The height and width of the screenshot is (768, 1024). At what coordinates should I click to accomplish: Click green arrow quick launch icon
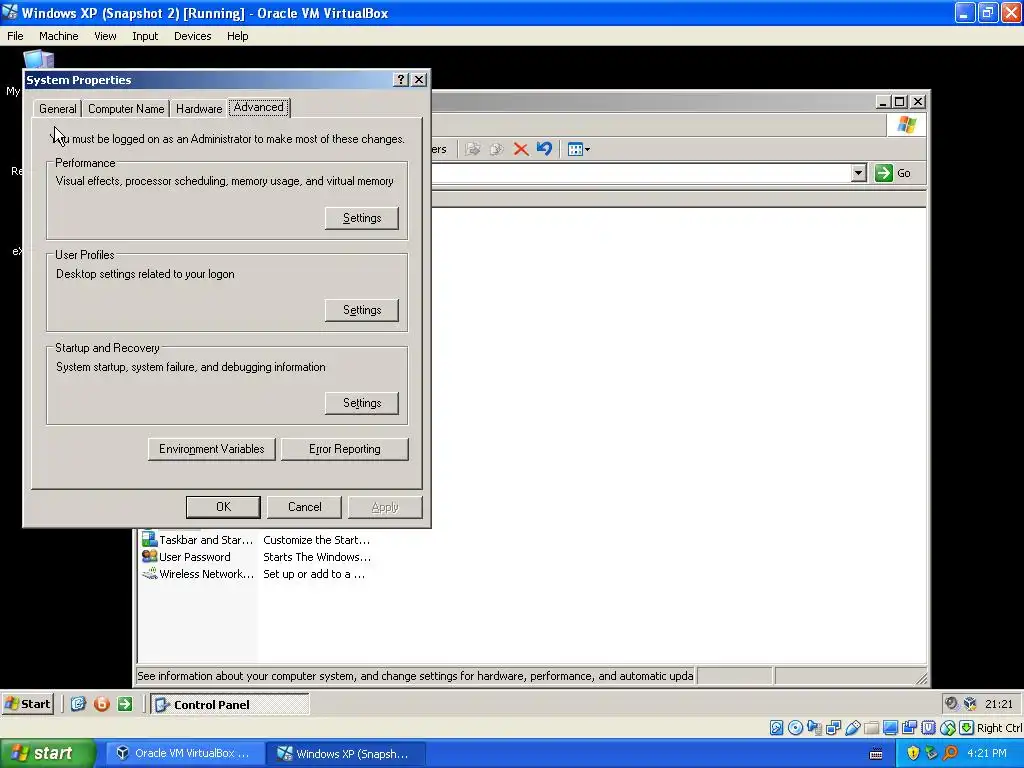click(125, 704)
